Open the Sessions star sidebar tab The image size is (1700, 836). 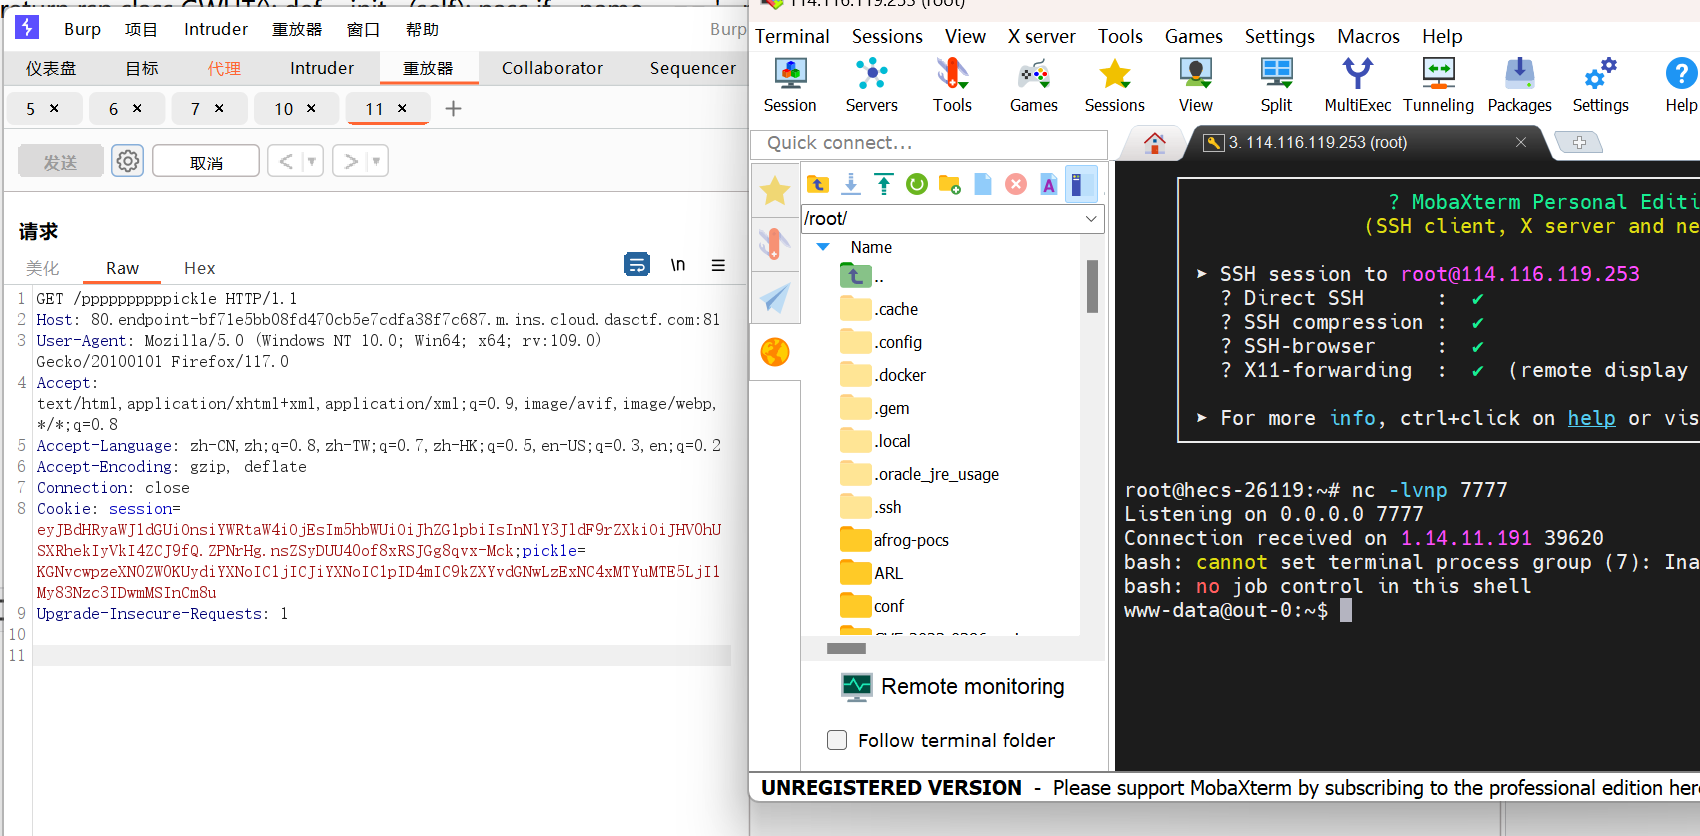click(x=775, y=190)
